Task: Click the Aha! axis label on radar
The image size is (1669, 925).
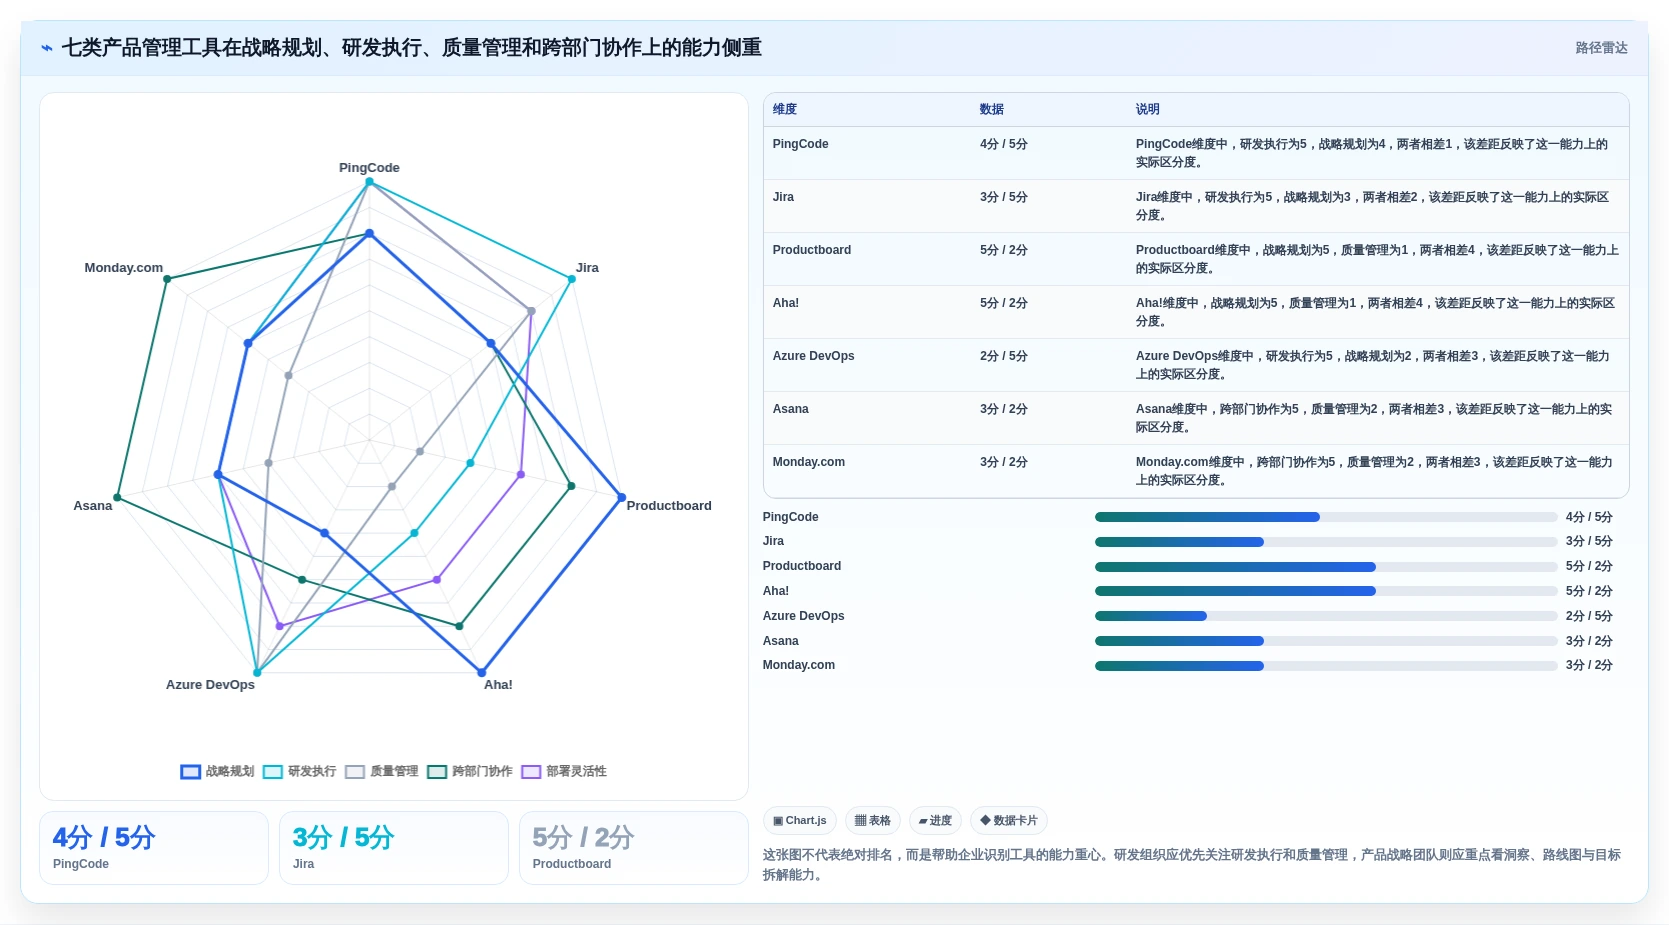Action: [498, 685]
